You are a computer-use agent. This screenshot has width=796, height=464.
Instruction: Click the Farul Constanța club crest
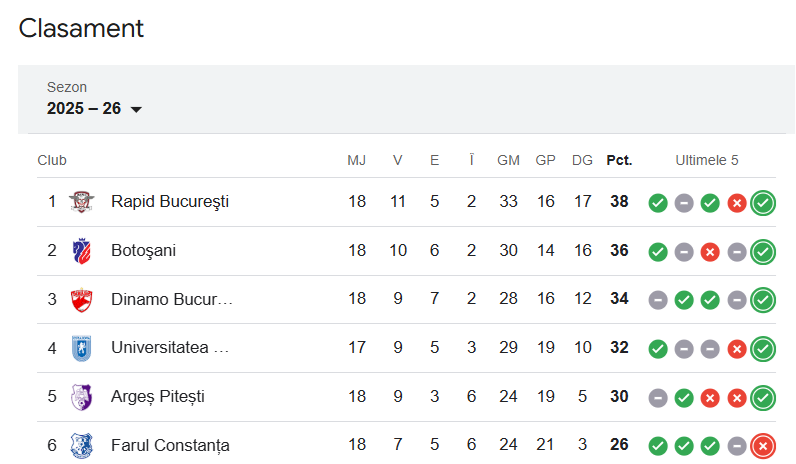pos(81,445)
